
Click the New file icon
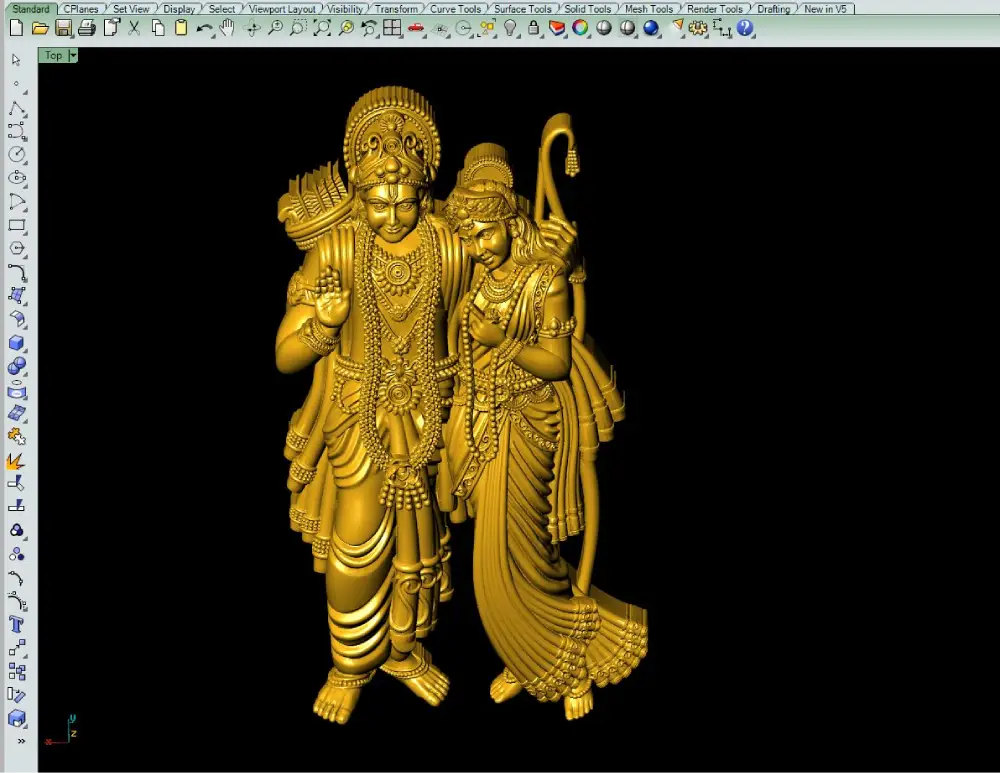click(x=17, y=28)
